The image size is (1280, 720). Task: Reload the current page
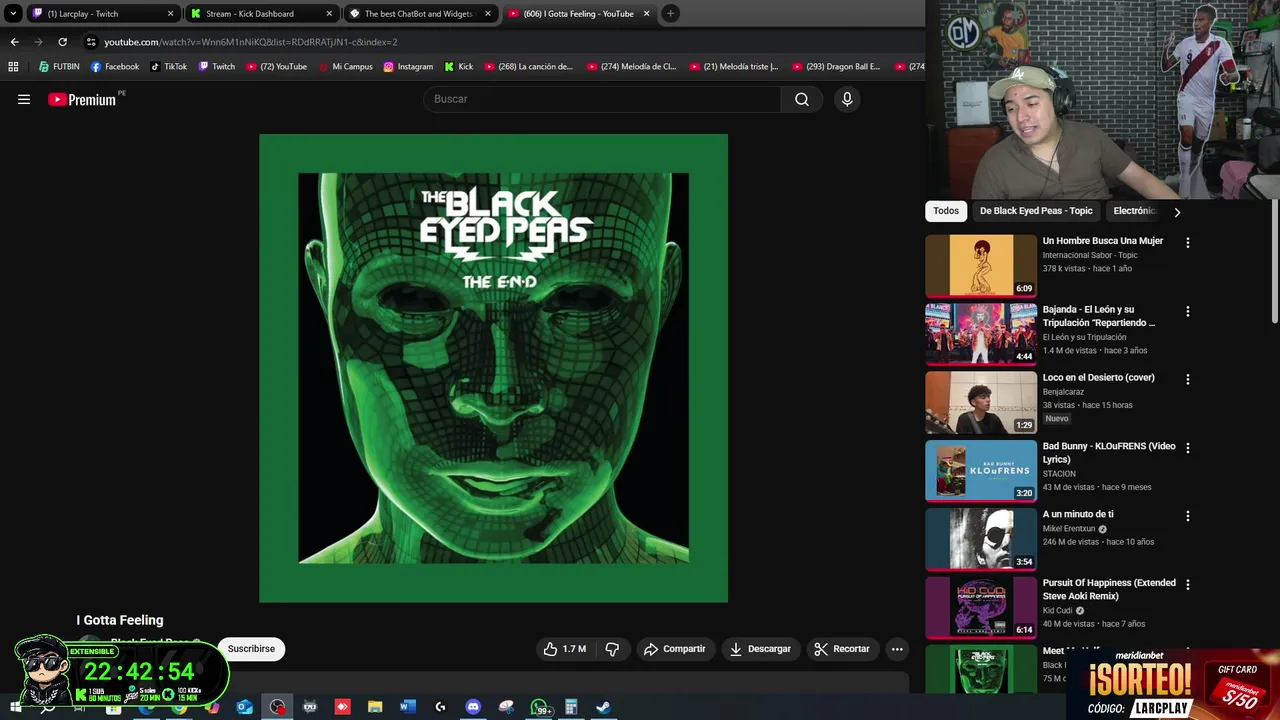(62, 42)
